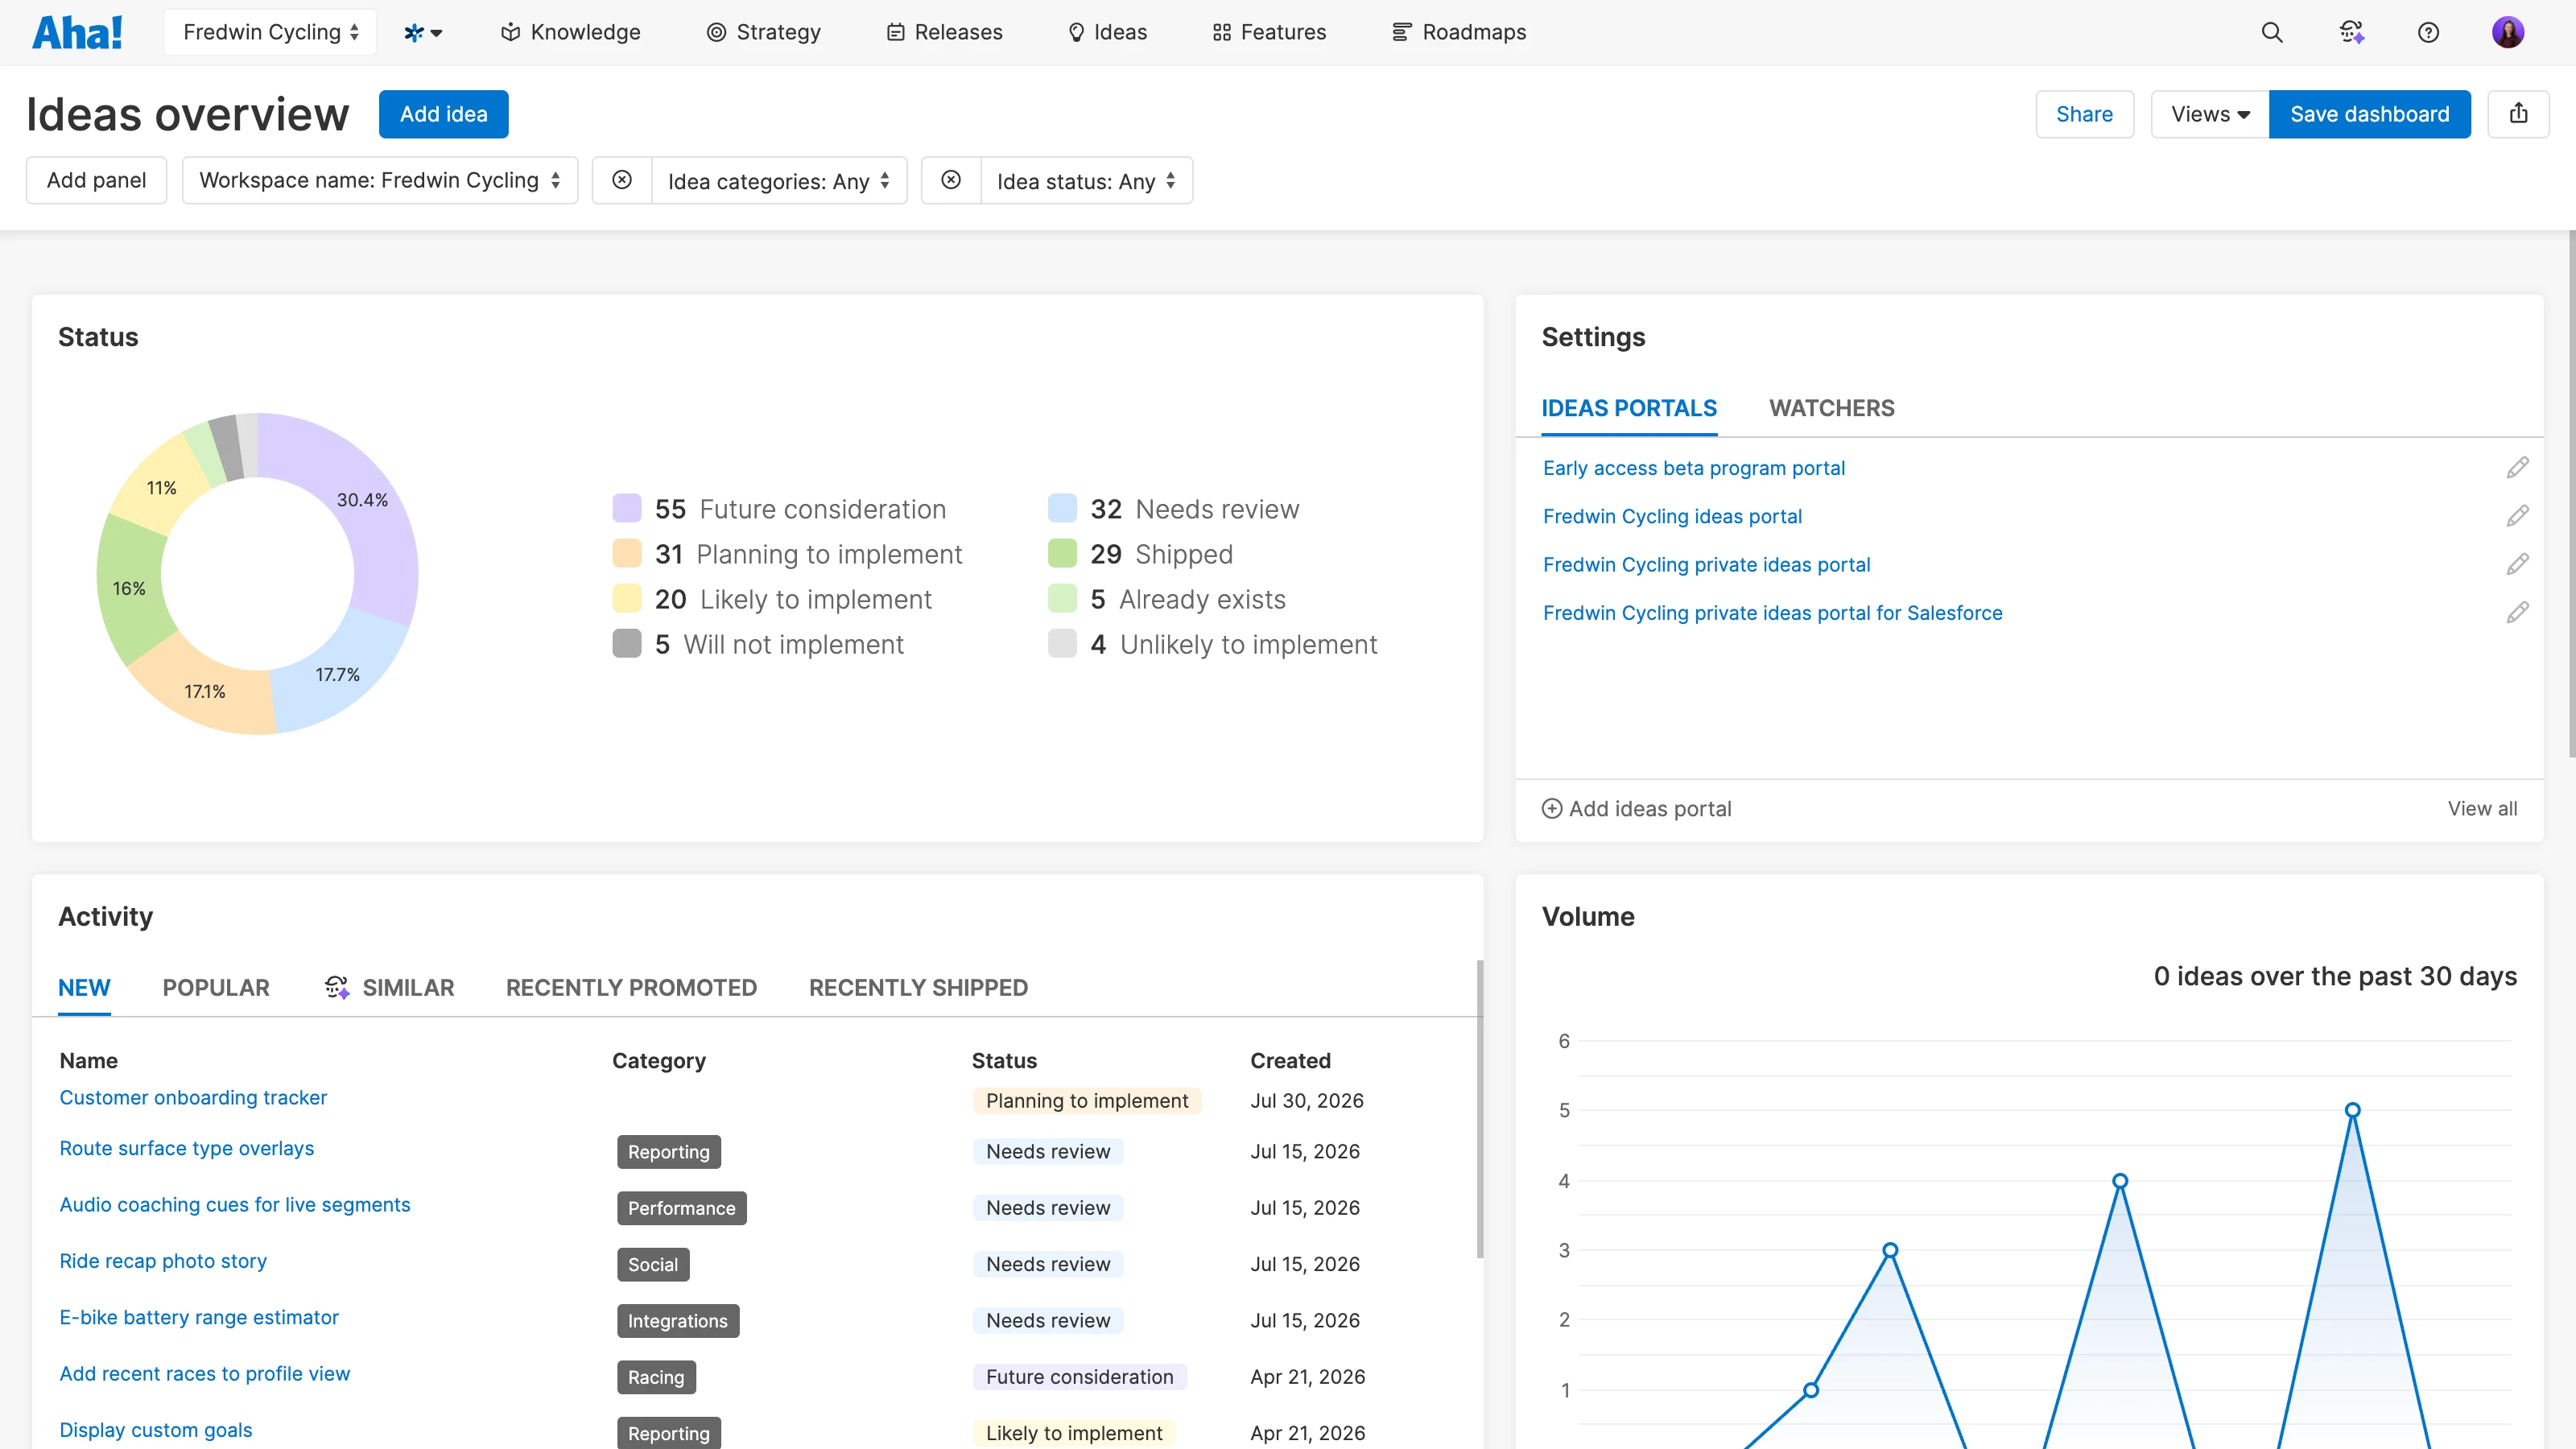This screenshot has width=2576, height=1449.
Task: Select the Recently Shipped tab
Action: [x=918, y=987]
